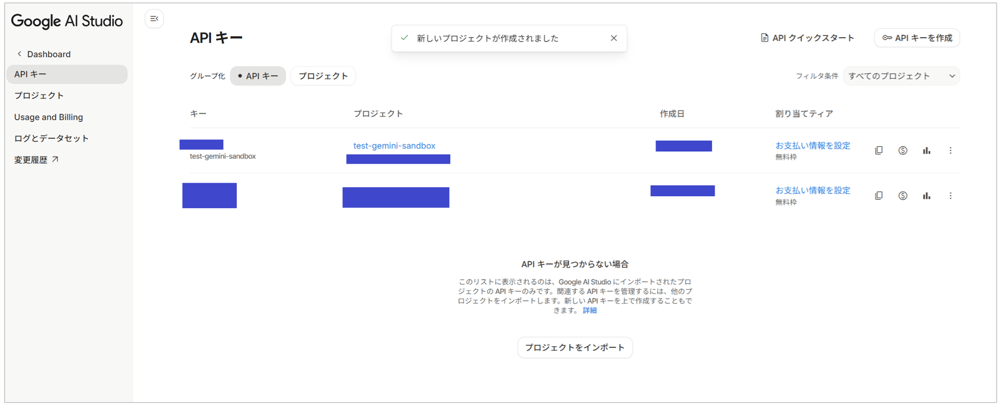This screenshot has width=1000, height=406.
Task: Group by プロジェクト chip
Action: click(323, 76)
